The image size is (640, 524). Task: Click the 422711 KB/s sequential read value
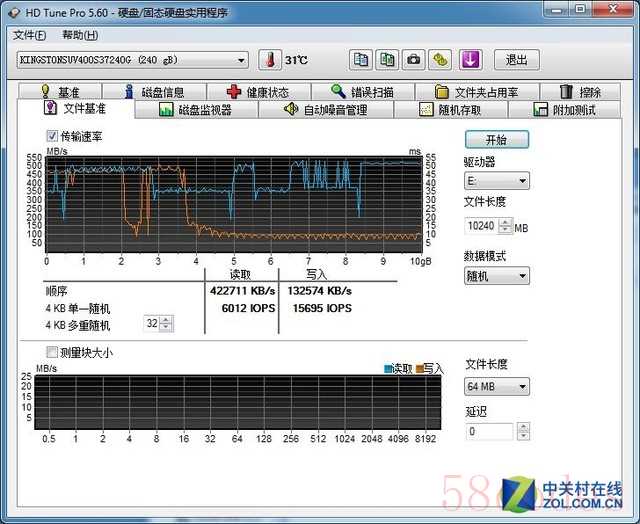[x=242, y=291]
